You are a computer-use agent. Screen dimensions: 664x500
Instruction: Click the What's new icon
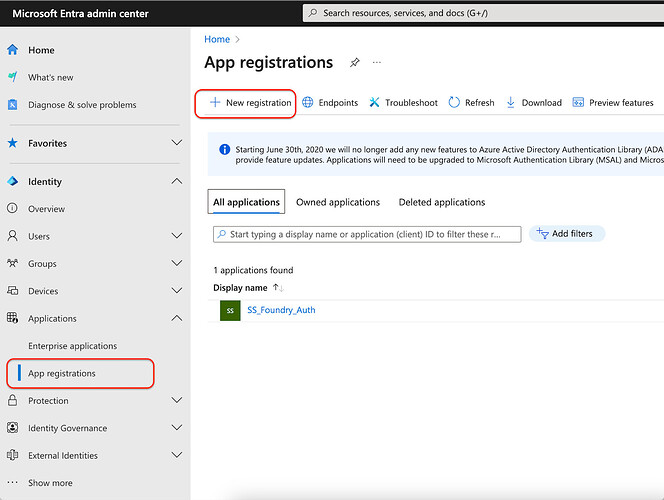[x=13, y=77]
